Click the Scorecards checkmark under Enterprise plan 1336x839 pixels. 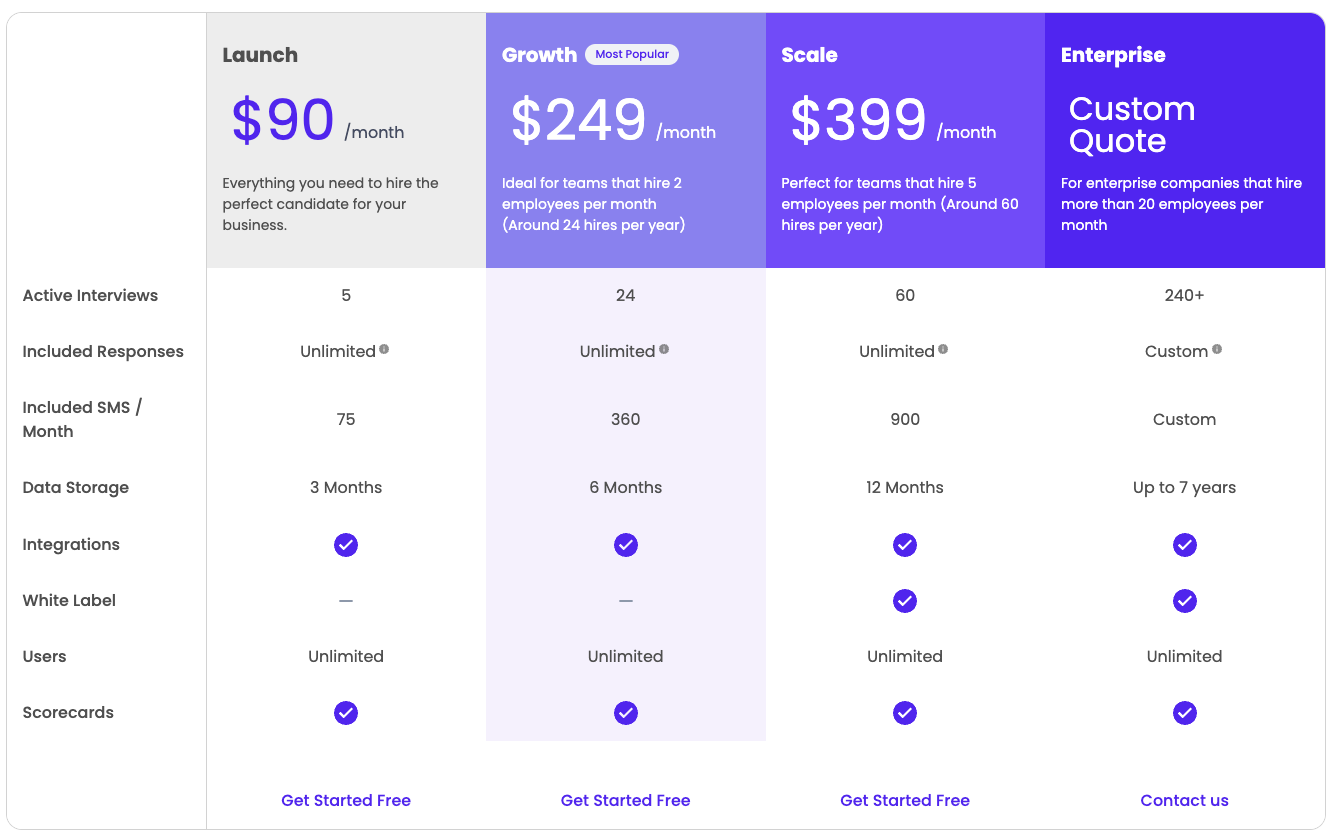(1185, 713)
